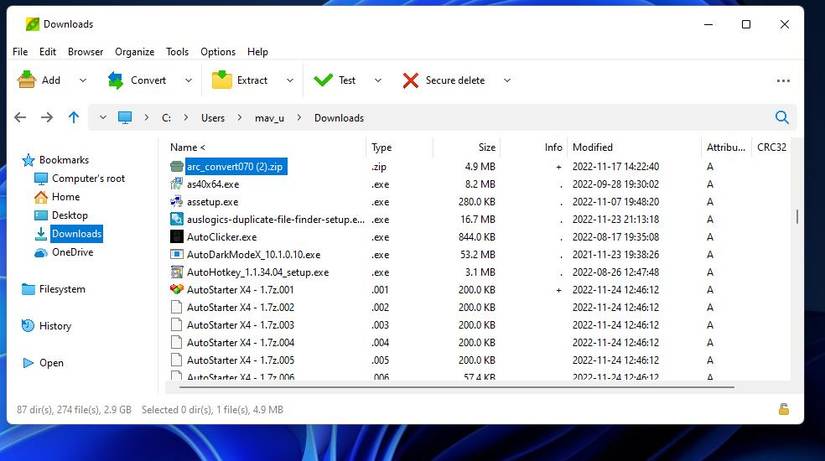Click the vertical scrollbar thumb of file list

click(x=797, y=216)
